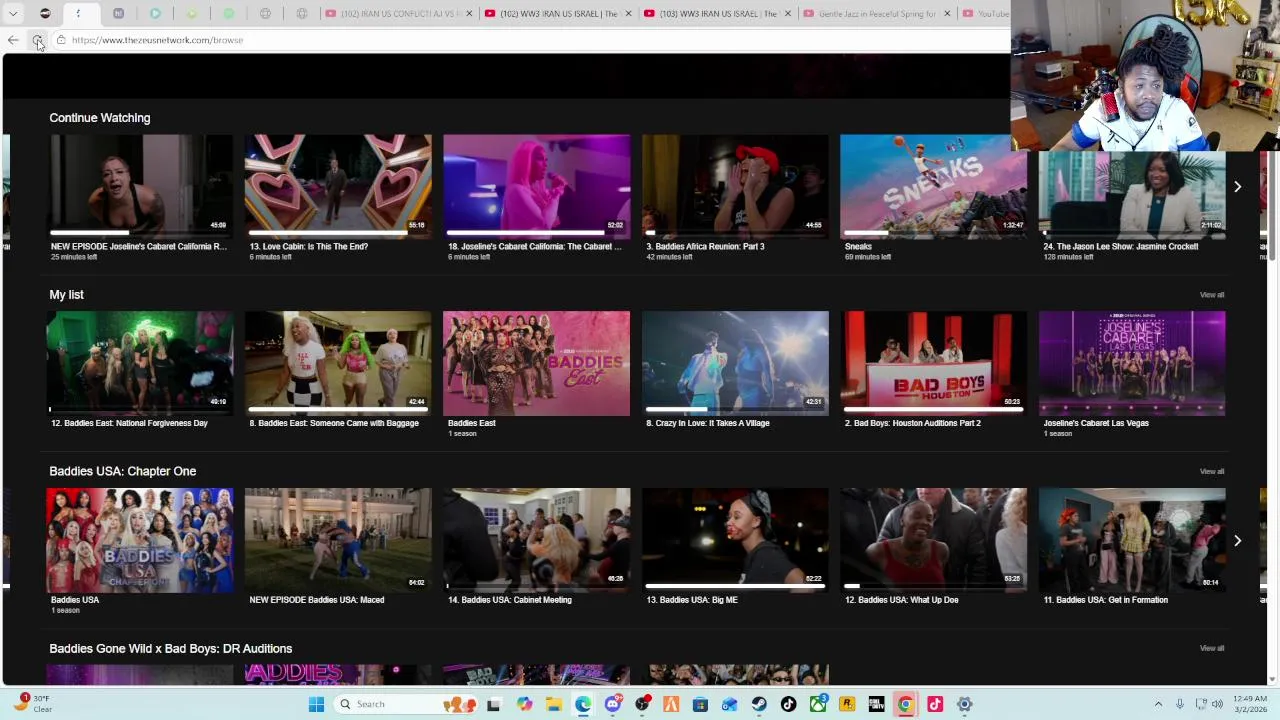
Task: Open 'Baddies East: Someone Came with Baggage' thumbnail
Action: click(338, 363)
